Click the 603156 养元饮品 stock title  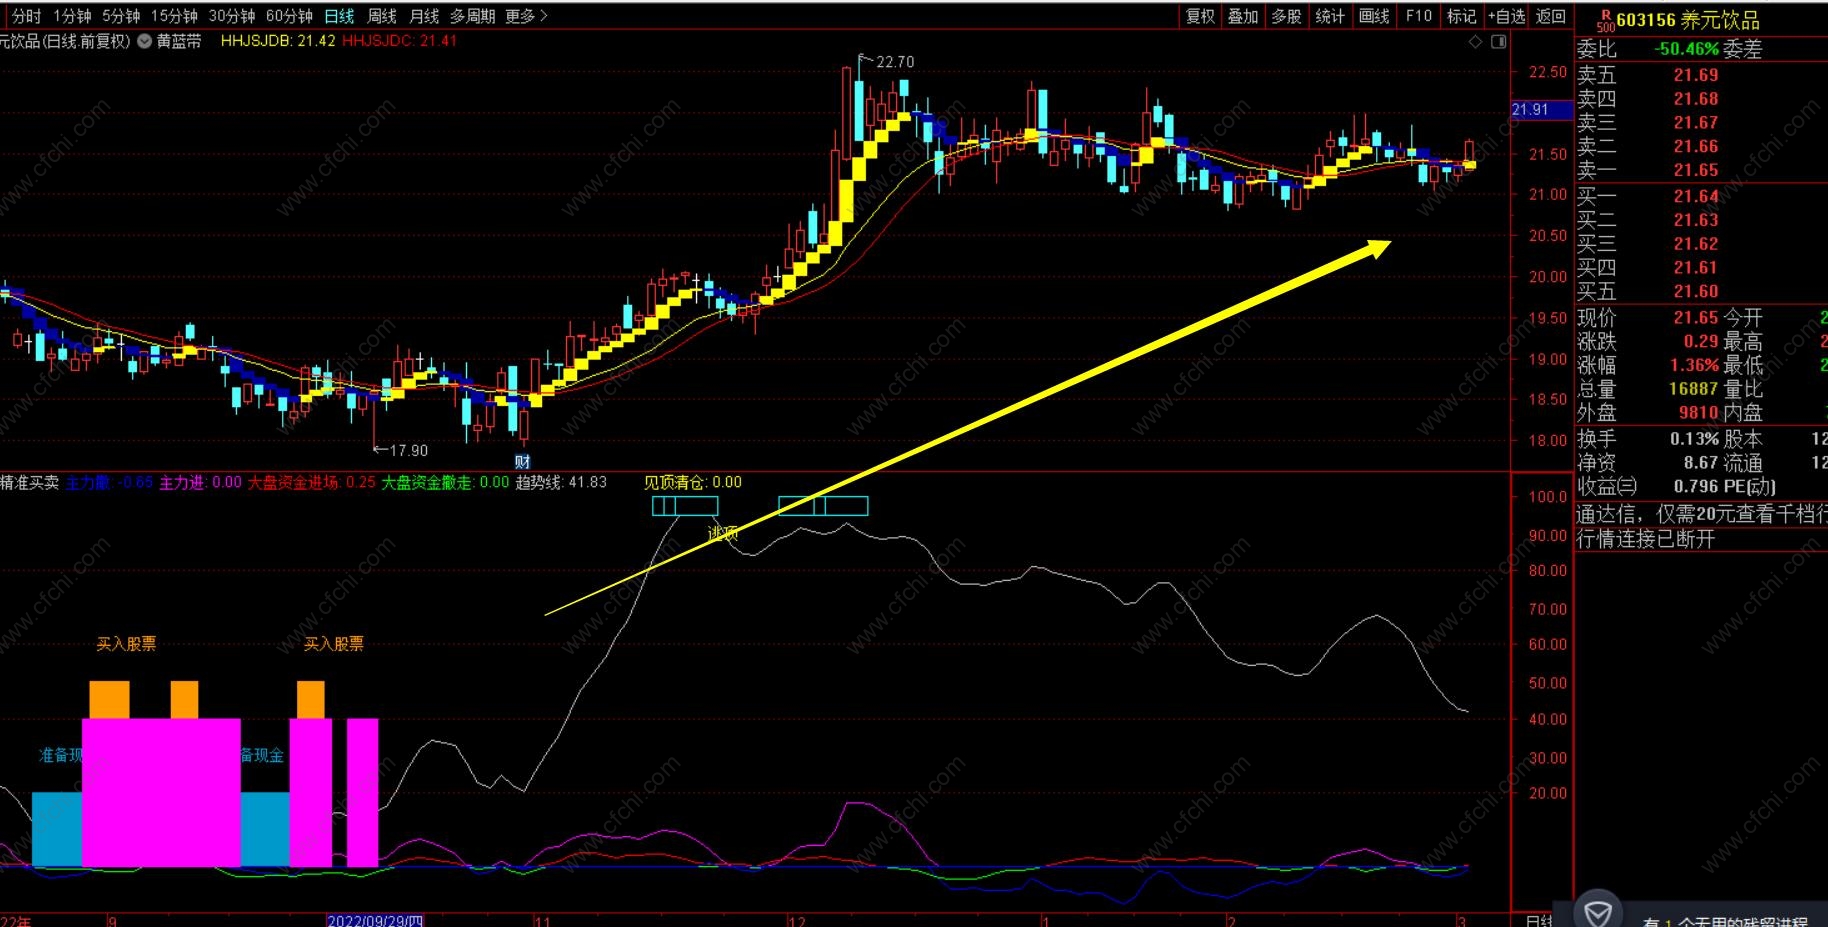[x=1688, y=20]
